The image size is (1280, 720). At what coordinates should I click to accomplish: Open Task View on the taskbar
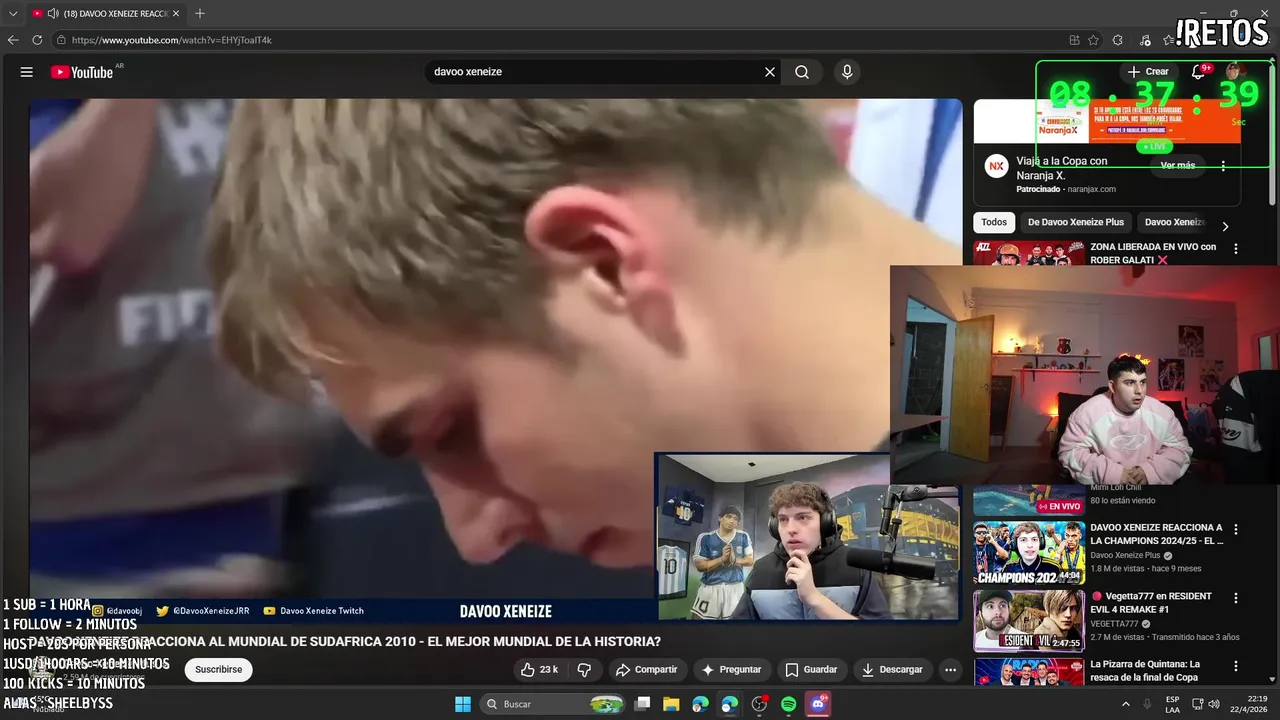pyautogui.click(x=643, y=704)
